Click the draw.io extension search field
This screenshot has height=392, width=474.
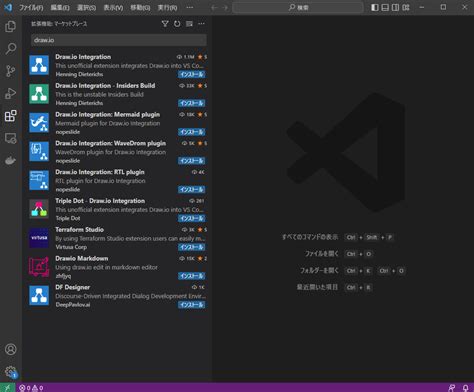119,40
